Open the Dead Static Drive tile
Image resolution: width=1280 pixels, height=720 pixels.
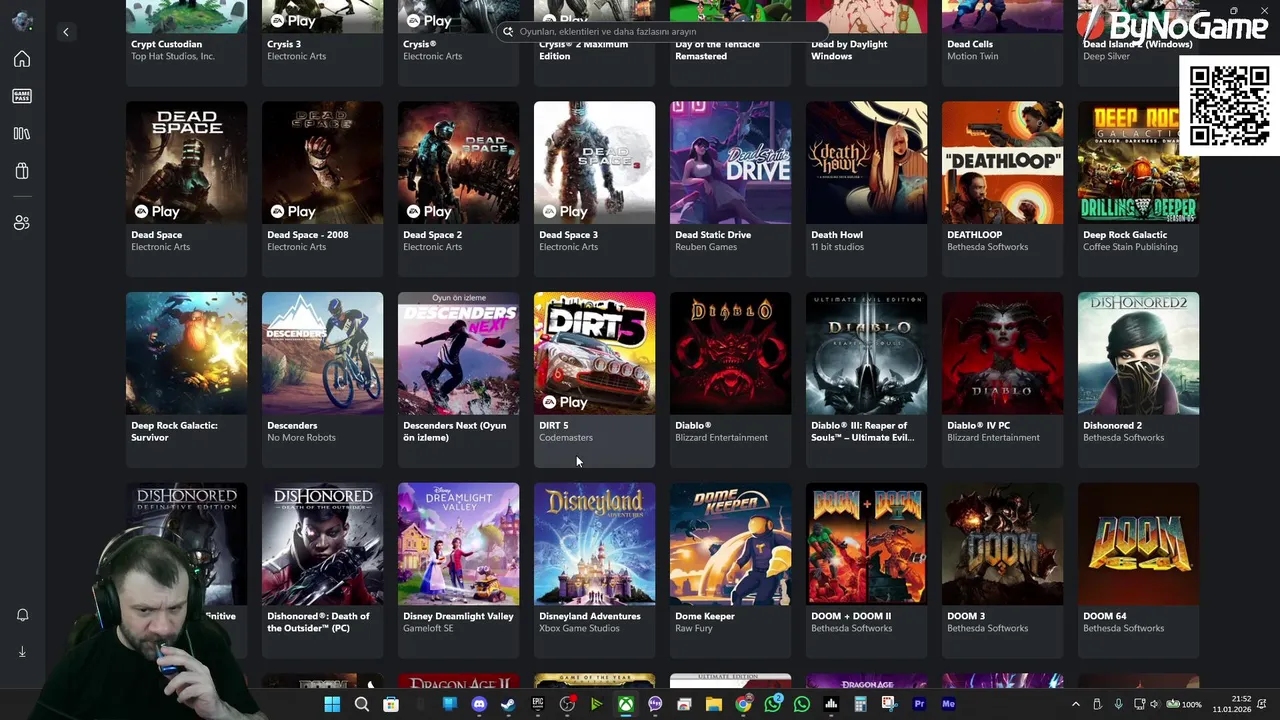tap(730, 188)
